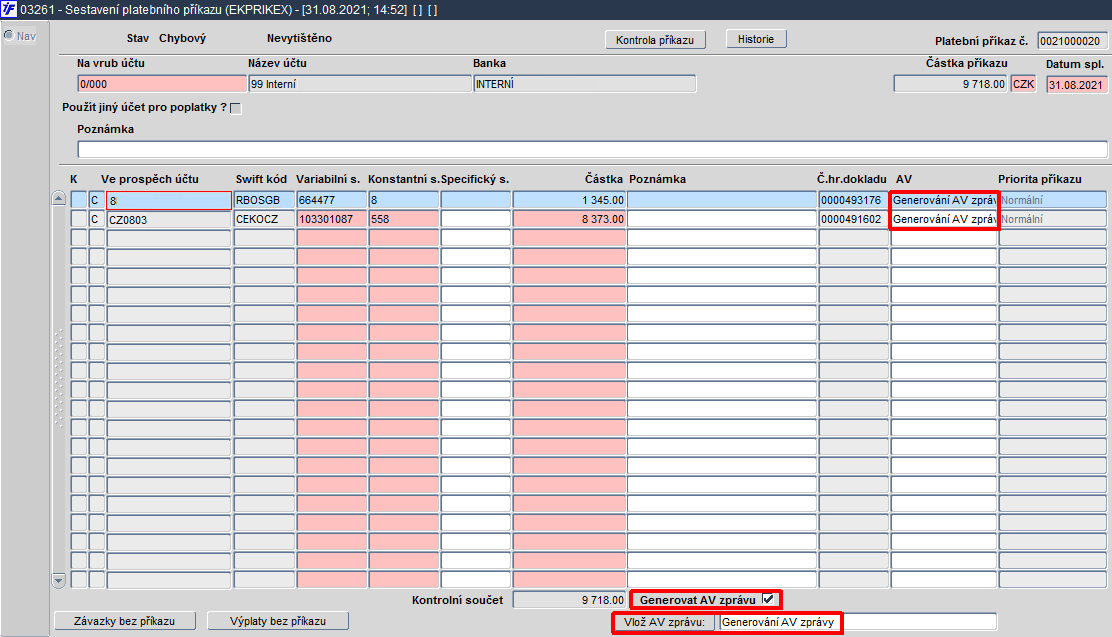Uncheck the 'Generovat AV zprávu' checkbox

(x=768, y=599)
